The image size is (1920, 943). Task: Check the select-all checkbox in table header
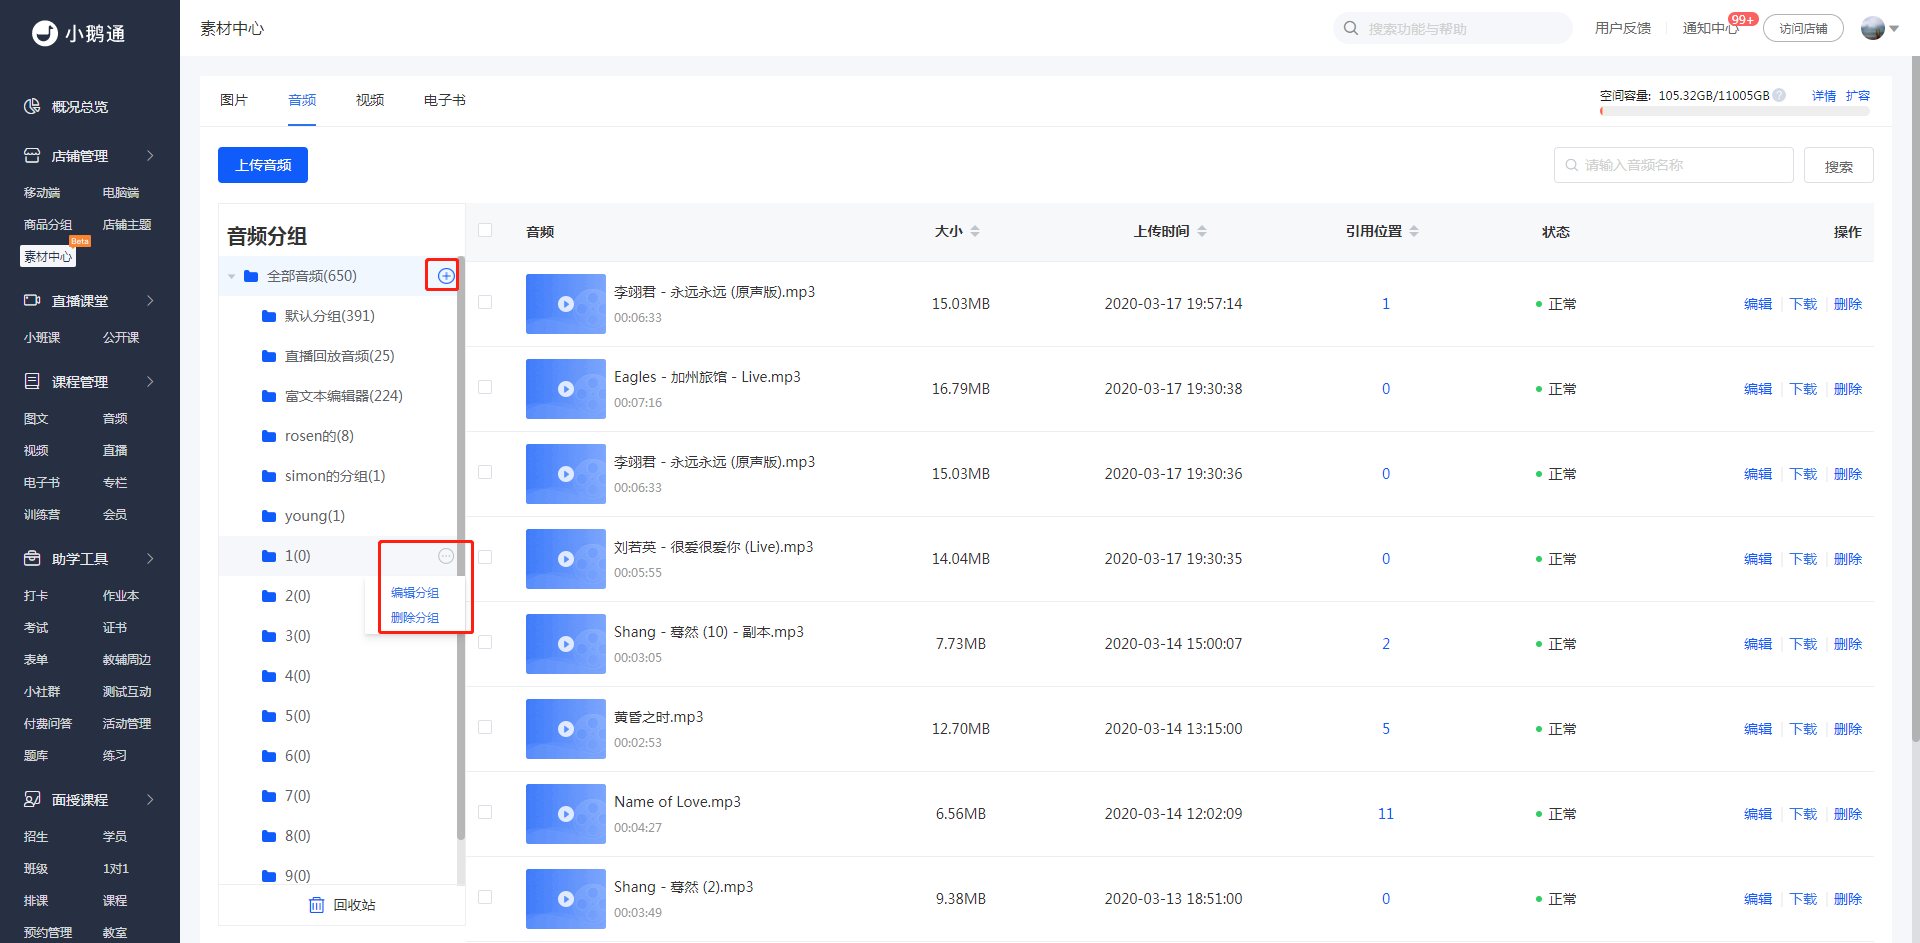coord(485,230)
